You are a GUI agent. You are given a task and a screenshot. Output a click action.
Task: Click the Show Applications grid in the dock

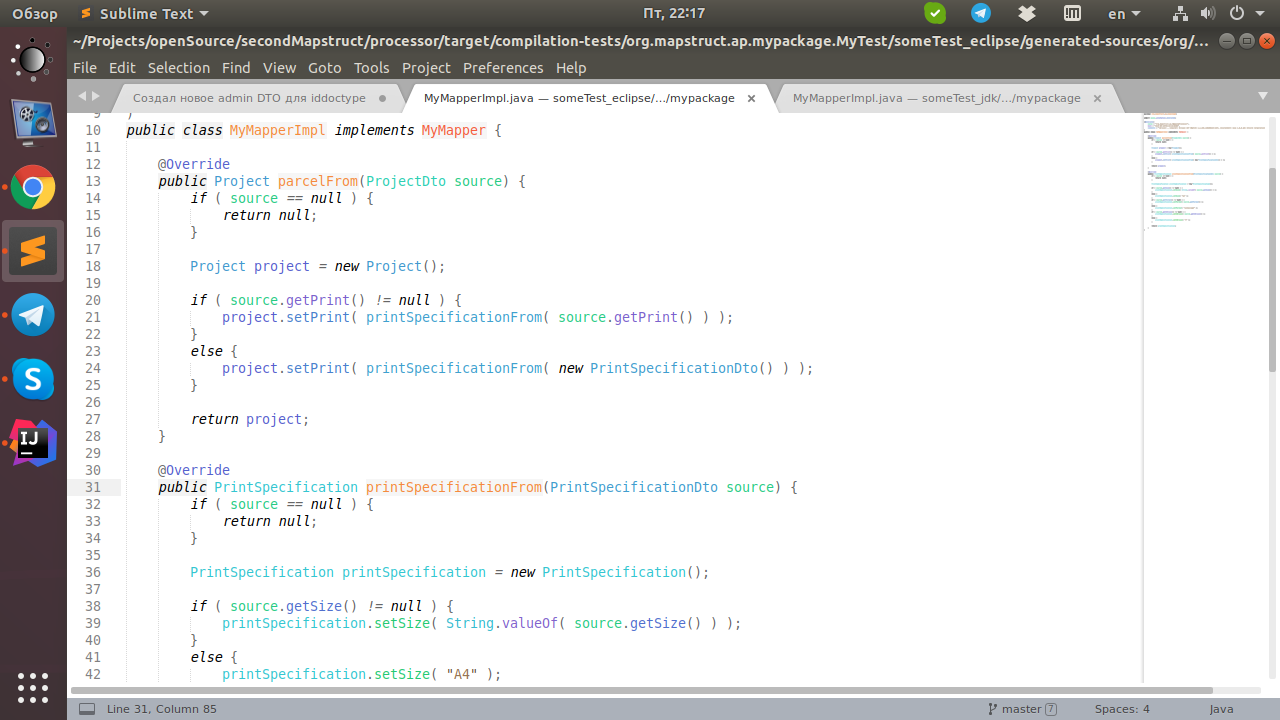[33, 688]
